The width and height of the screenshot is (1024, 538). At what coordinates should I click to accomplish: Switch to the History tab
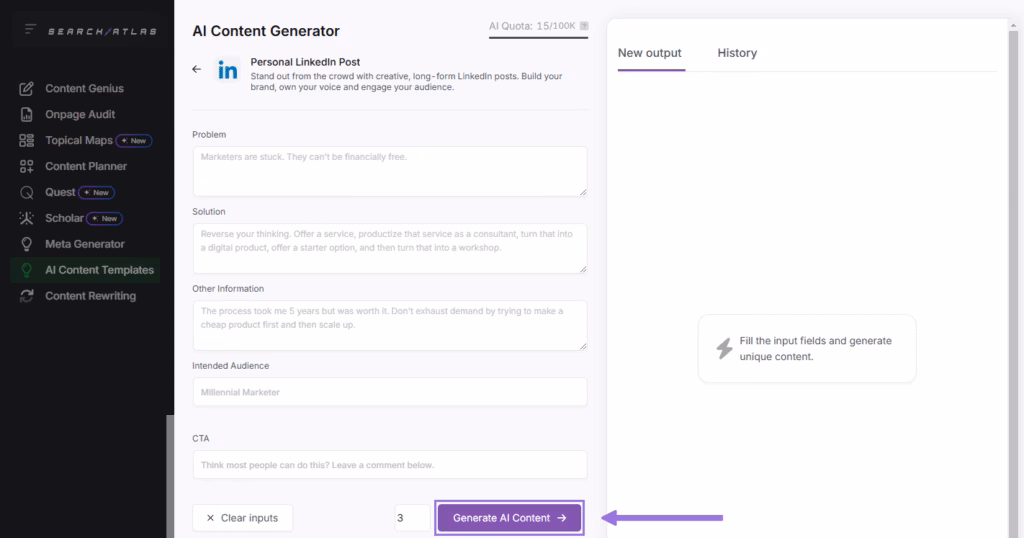click(737, 53)
